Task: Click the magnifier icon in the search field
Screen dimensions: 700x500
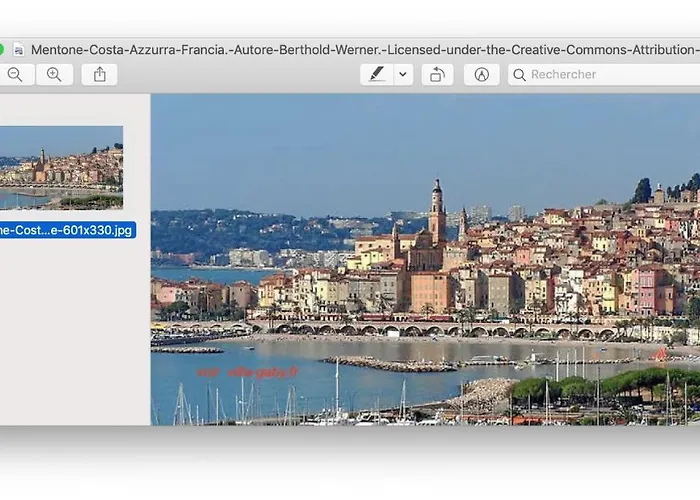Action: click(x=519, y=74)
